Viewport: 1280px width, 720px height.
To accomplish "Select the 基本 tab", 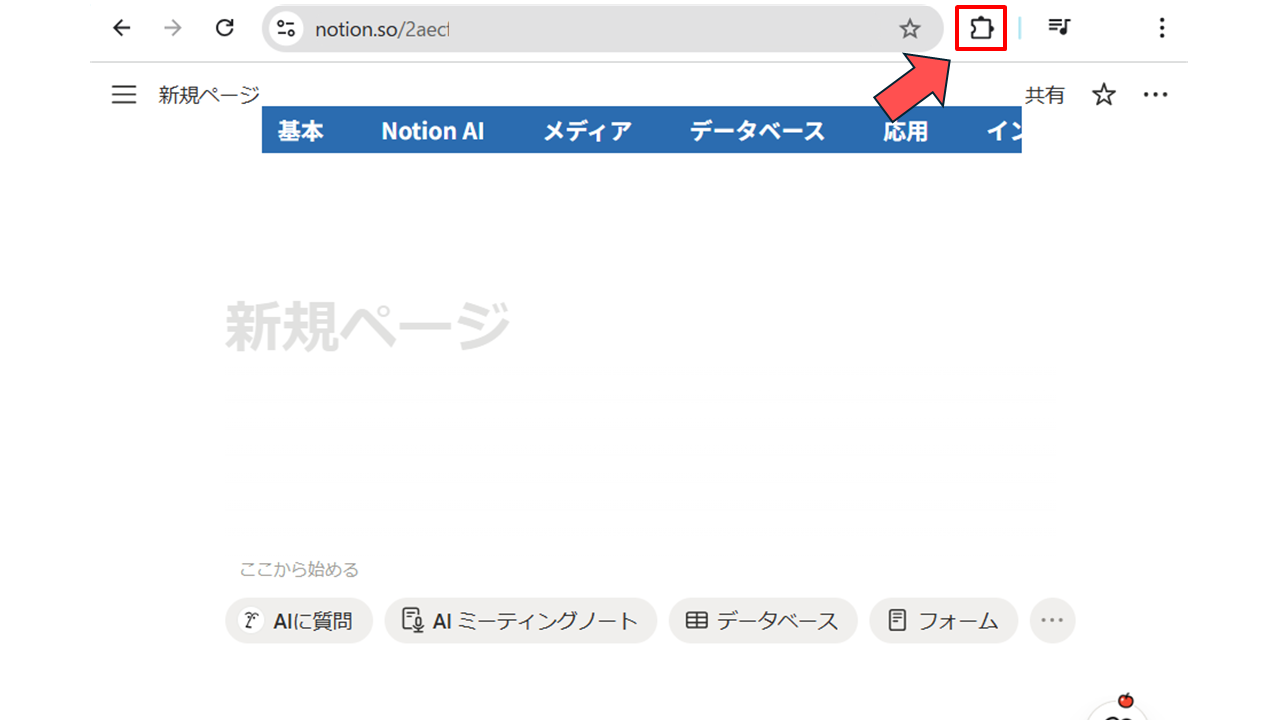I will pyautogui.click(x=300, y=131).
